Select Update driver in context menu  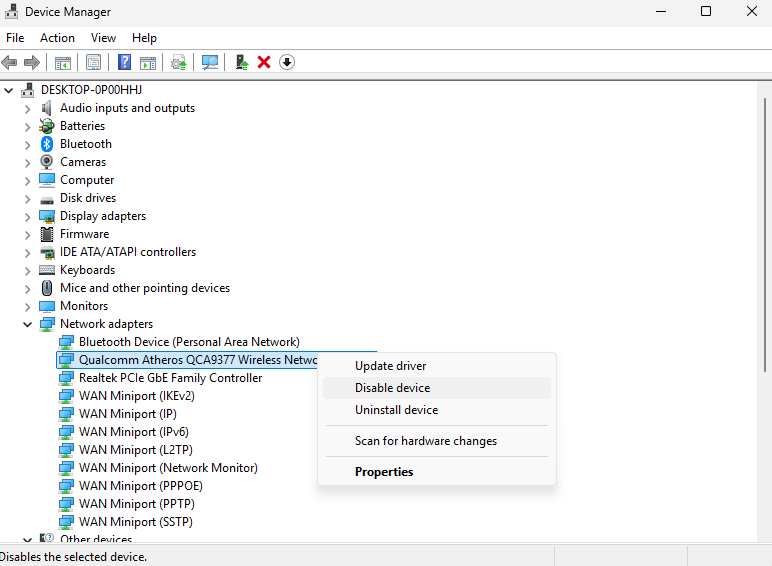pyautogui.click(x=390, y=366)
